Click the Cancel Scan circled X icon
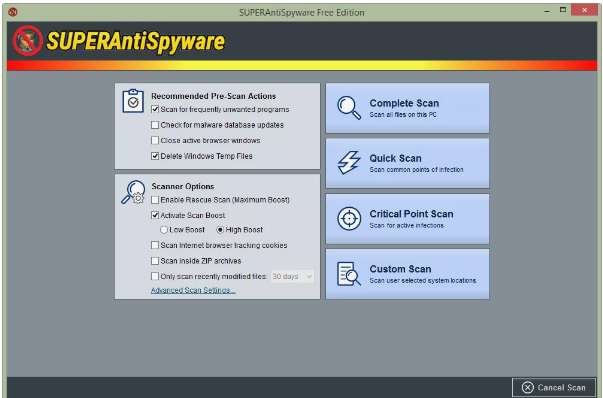This screenshot has height=398, width=603. coord(528,387)
